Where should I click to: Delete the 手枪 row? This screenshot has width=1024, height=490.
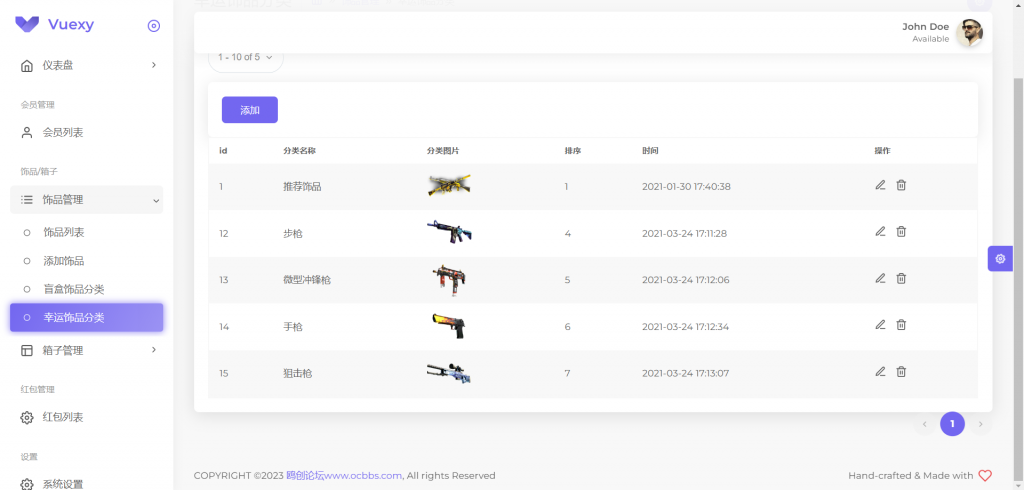pos(901,325)
